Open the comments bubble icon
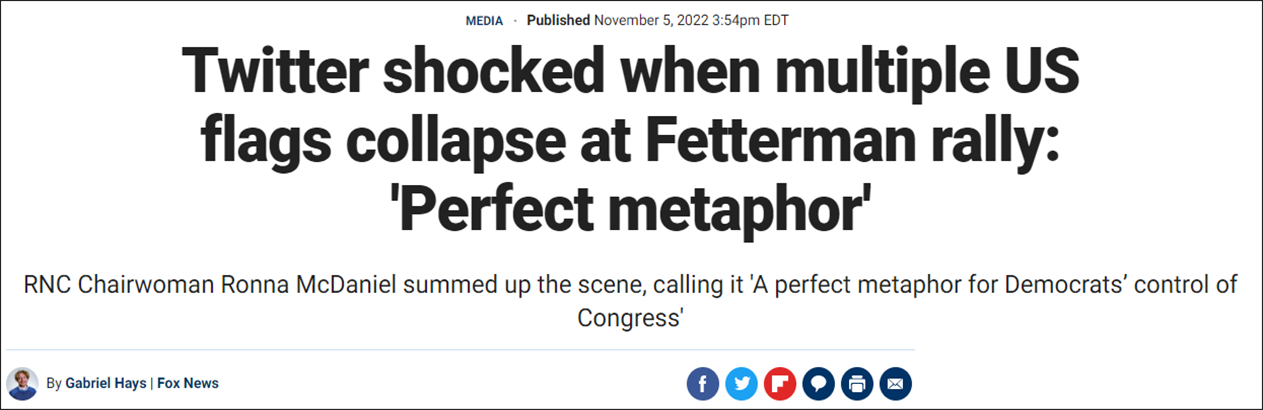The width and height of the screenshot is (1263, 410). click(817, 384)
